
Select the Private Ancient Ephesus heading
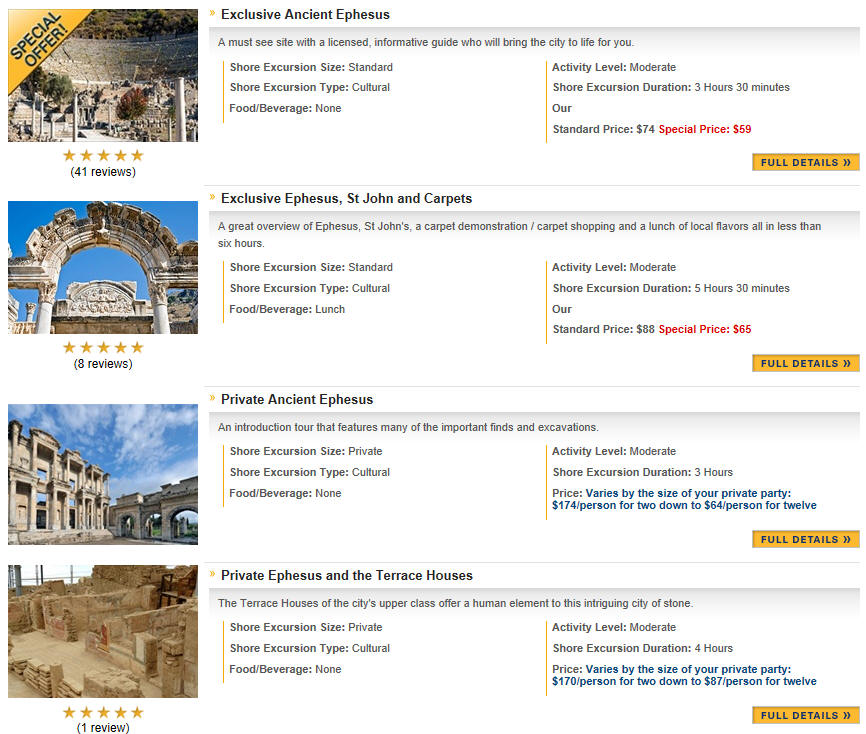(x=297, y=399)
